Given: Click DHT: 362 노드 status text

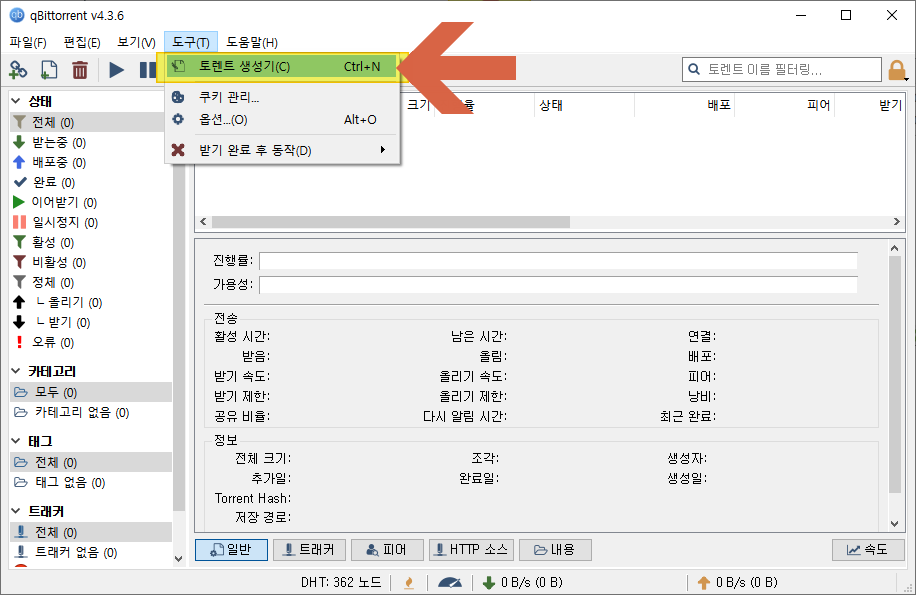Looking at the screenshot, I should tap(341, 582).
